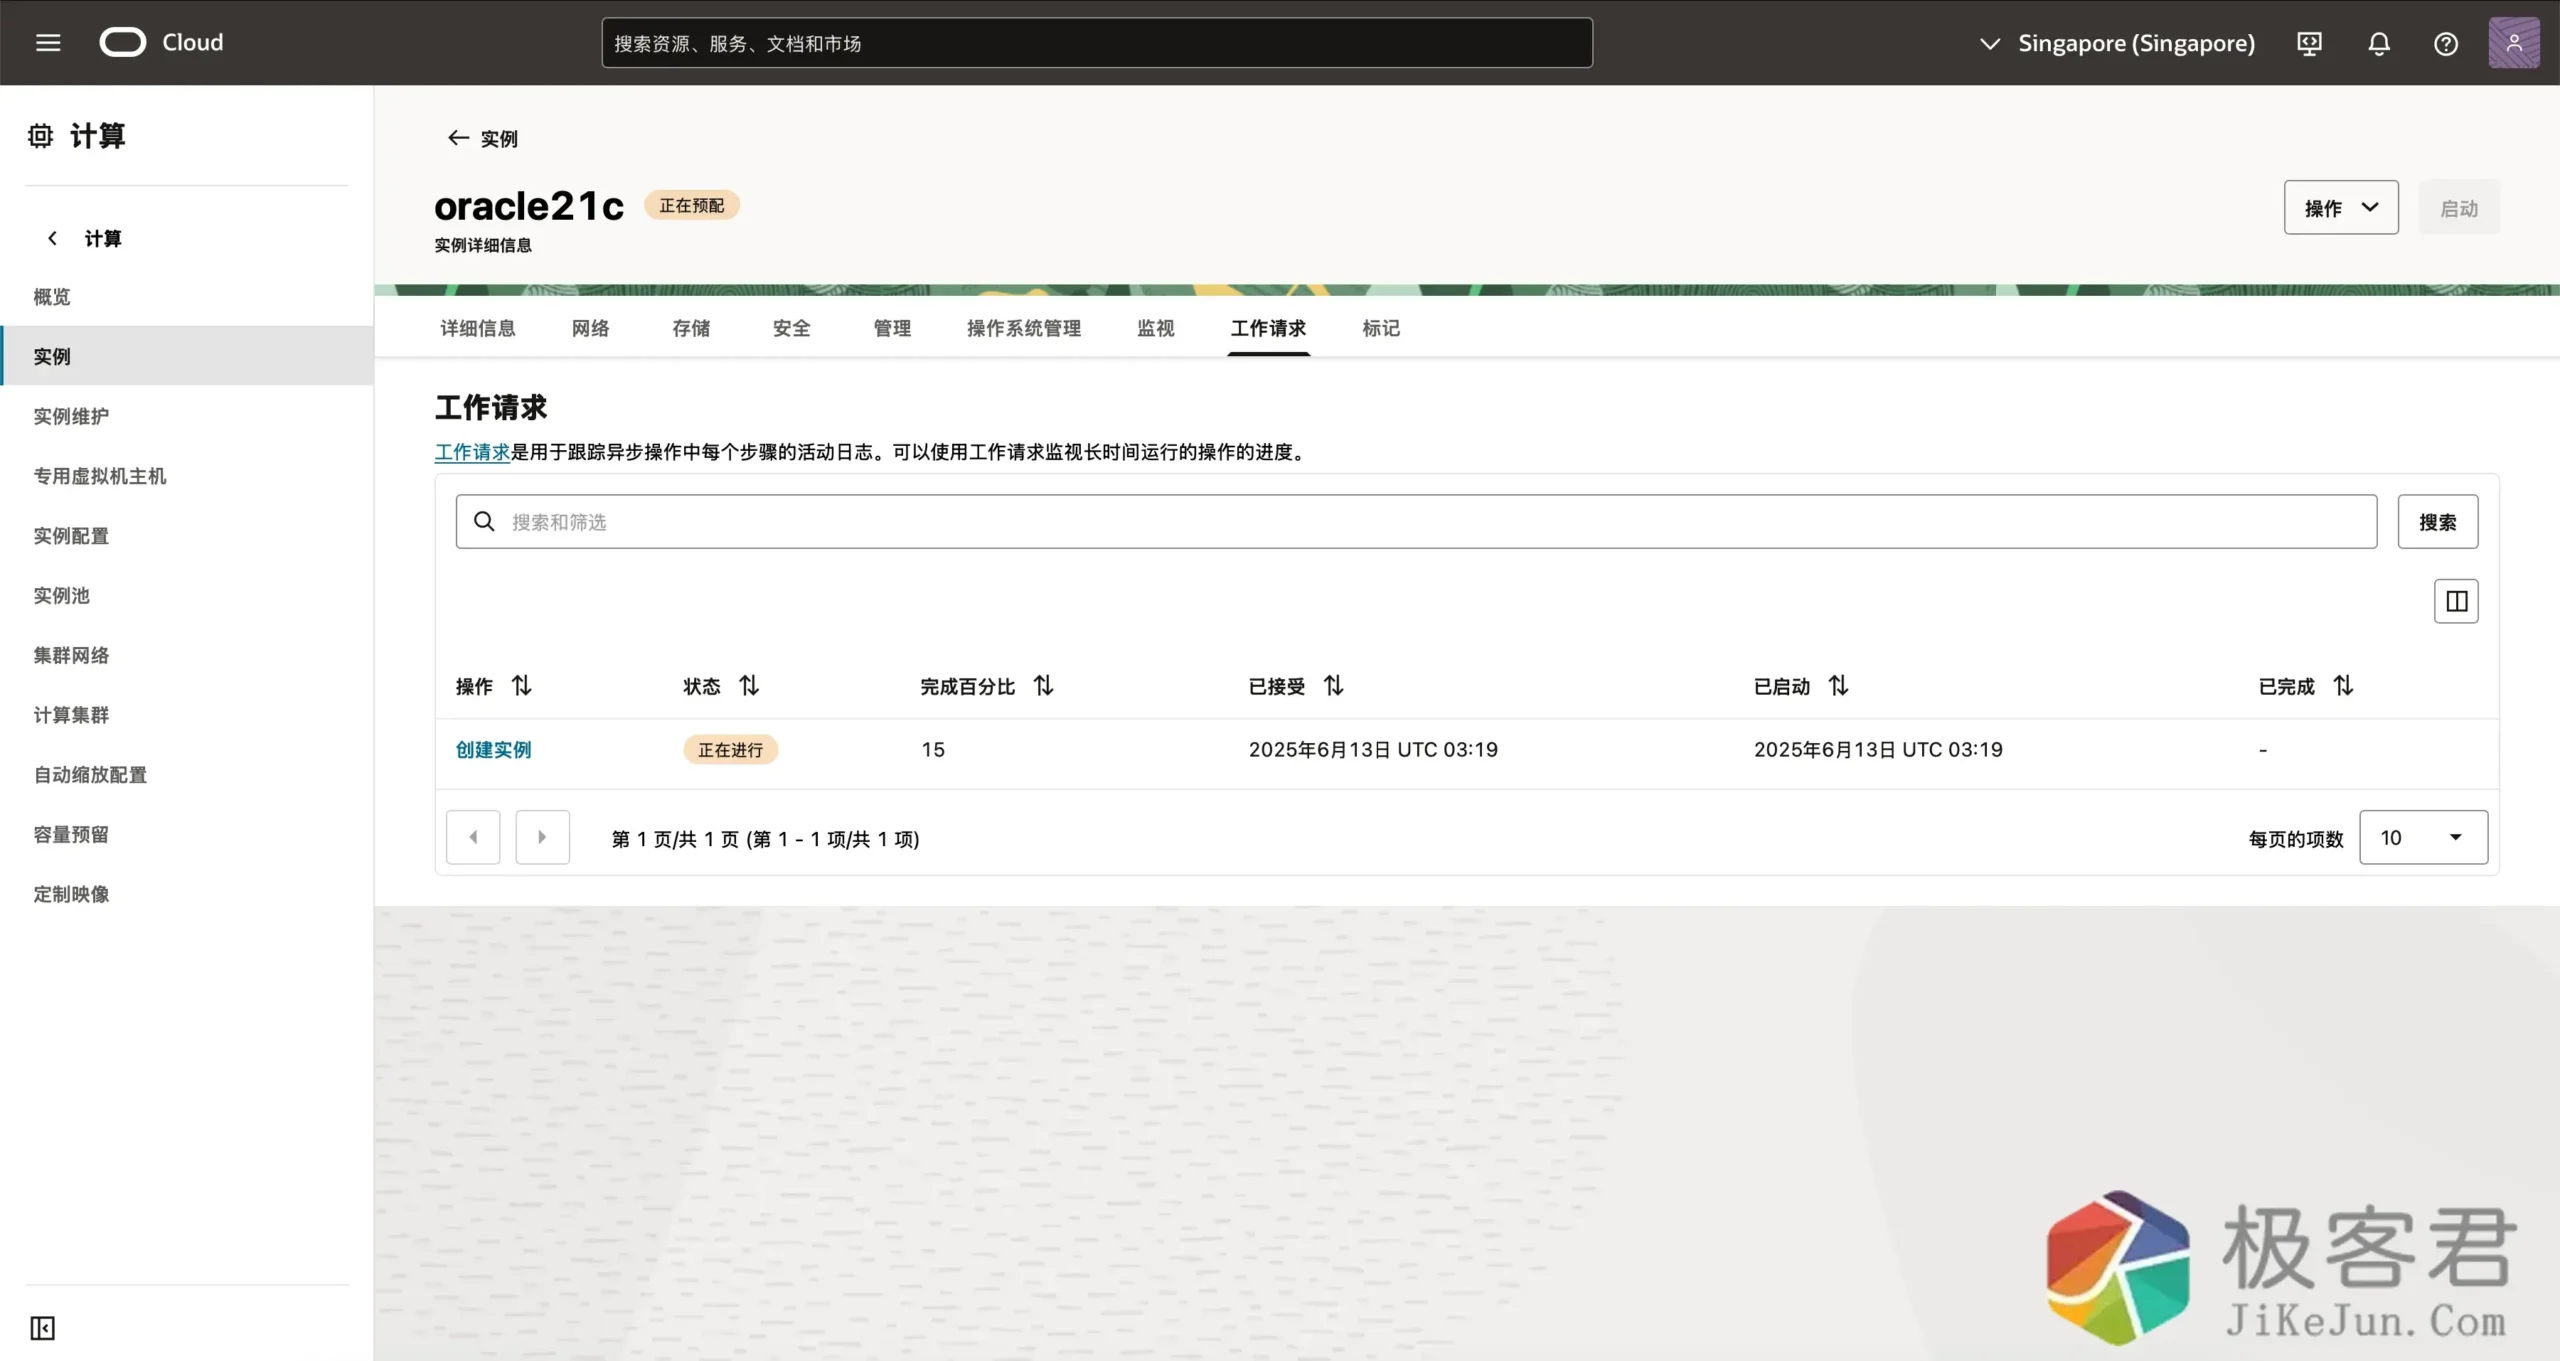
Task: Switch to the 网络 tab
Action: (x=591, y=328)
